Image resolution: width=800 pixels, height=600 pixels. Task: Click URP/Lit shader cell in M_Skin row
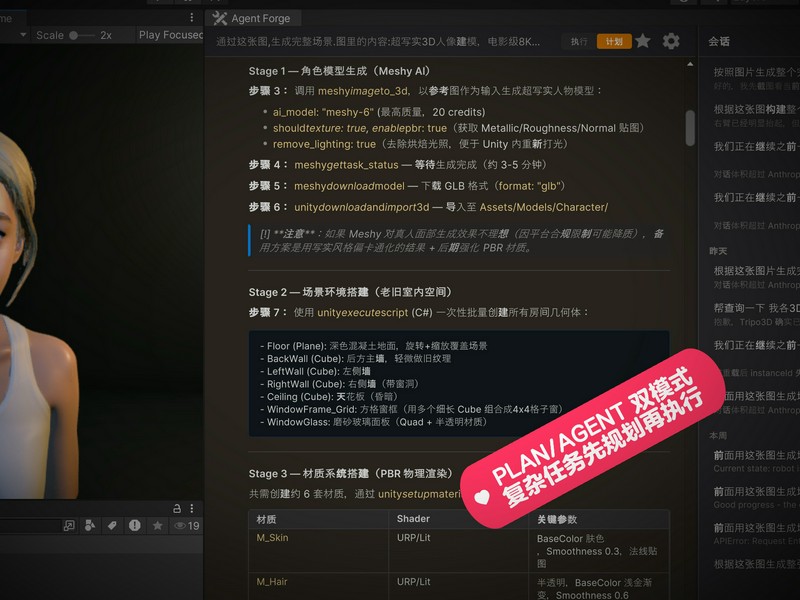414,538
